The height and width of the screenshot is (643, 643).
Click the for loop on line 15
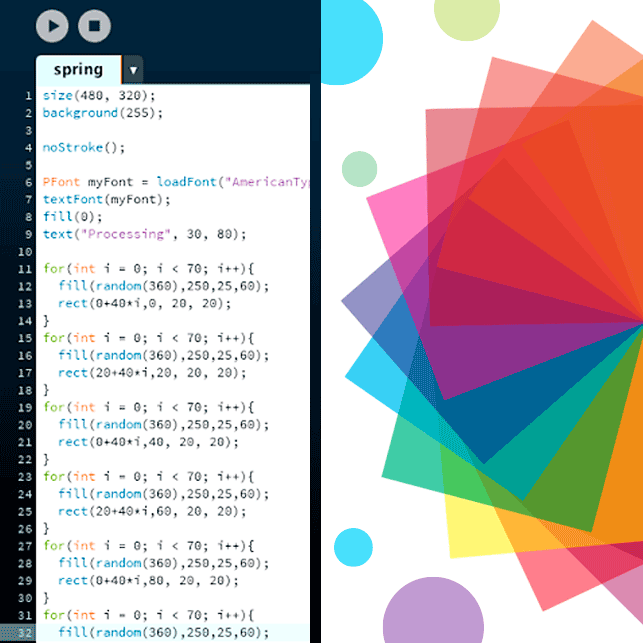click(148, 338)
